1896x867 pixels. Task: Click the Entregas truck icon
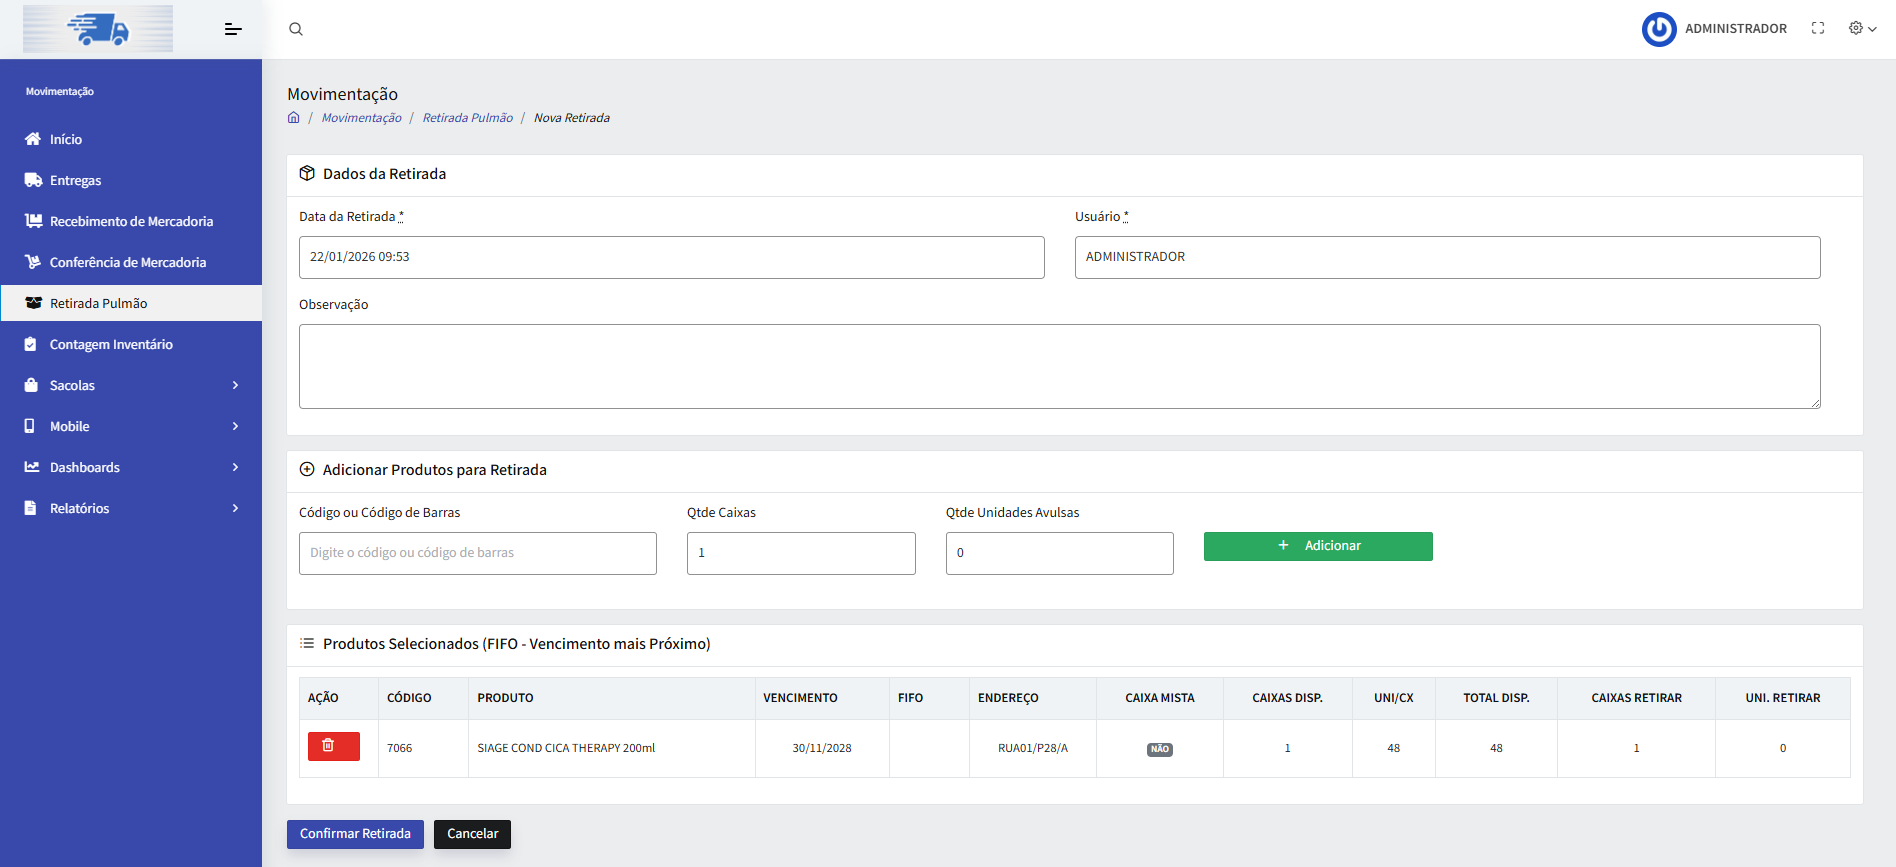(x=33, y=180)
